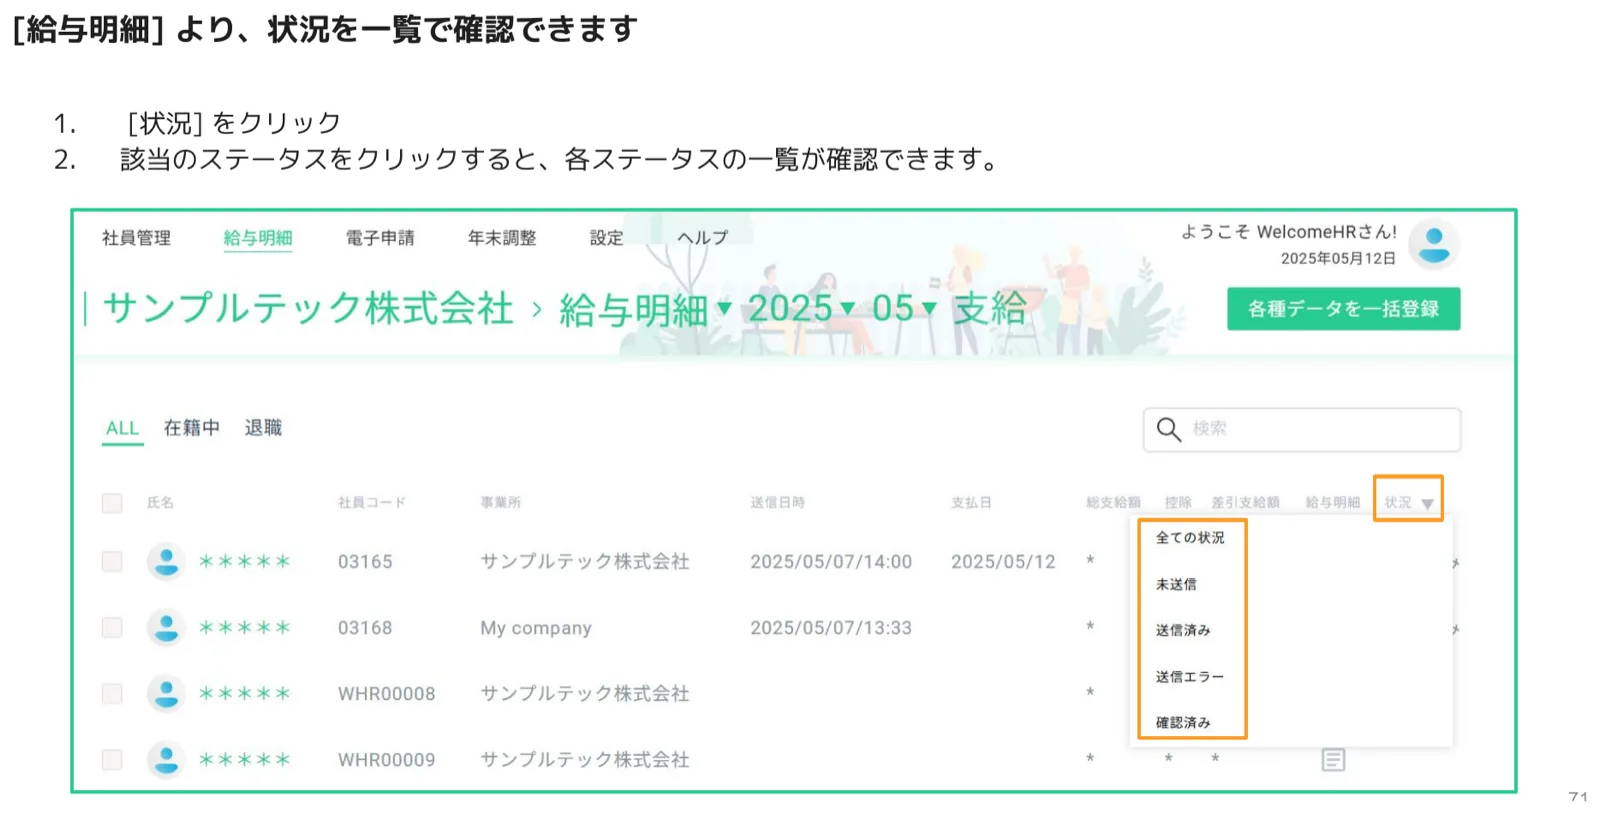Check the box for employee WHR00008

coord(112,694)
